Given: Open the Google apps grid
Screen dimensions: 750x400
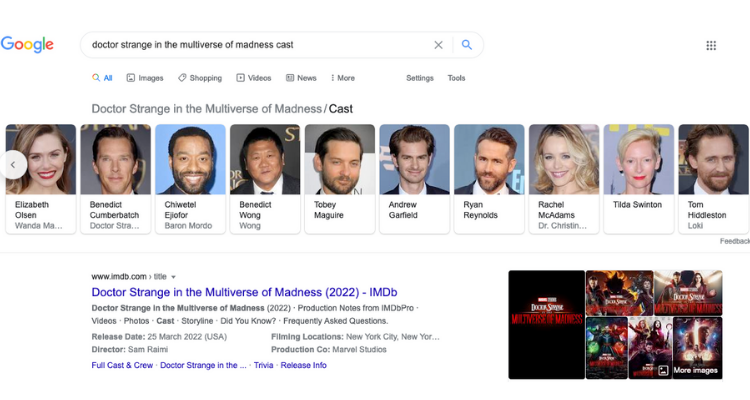Looking at the screenshot, I should (711, 45).
